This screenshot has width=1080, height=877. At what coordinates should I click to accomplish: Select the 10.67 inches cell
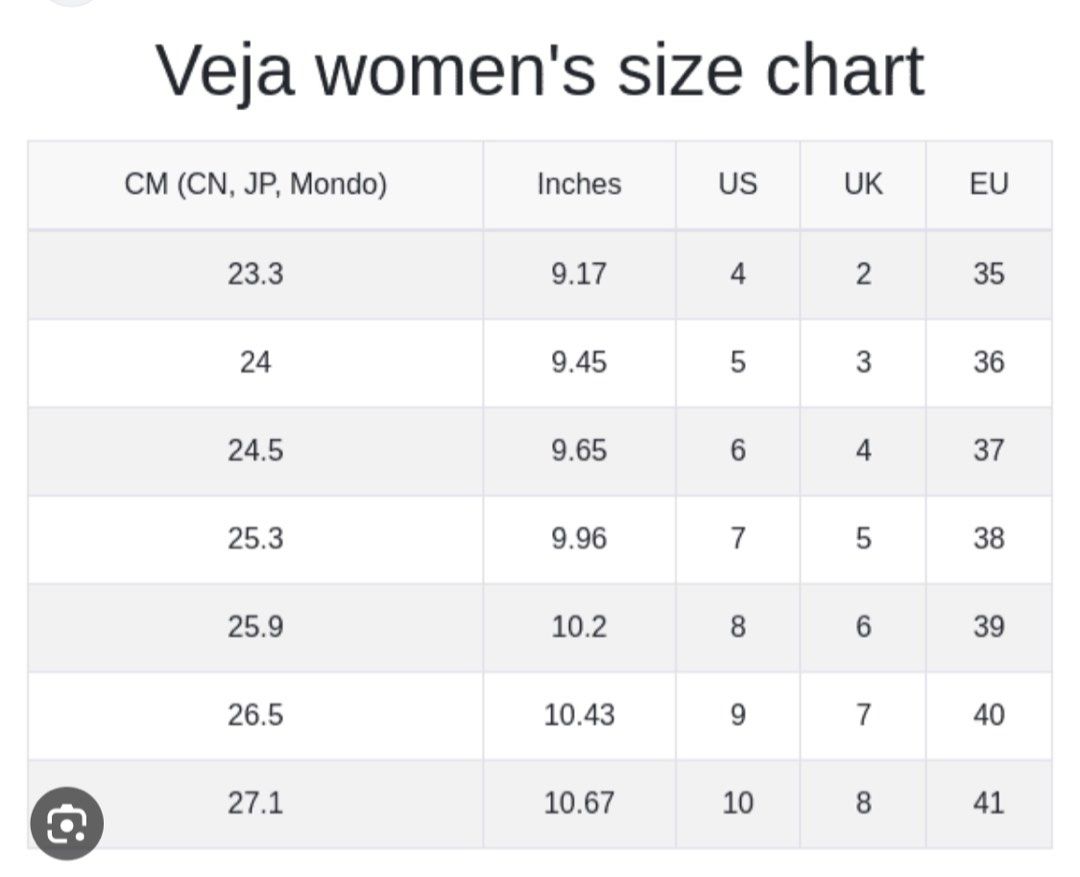coord(579,803)
